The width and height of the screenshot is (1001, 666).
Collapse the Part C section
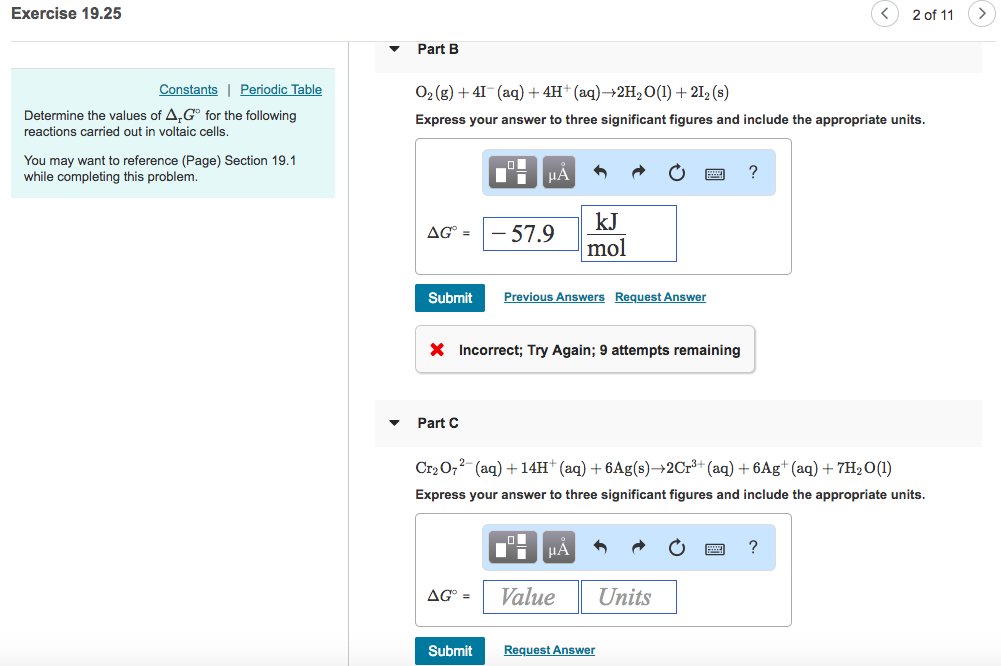point(394,422)
